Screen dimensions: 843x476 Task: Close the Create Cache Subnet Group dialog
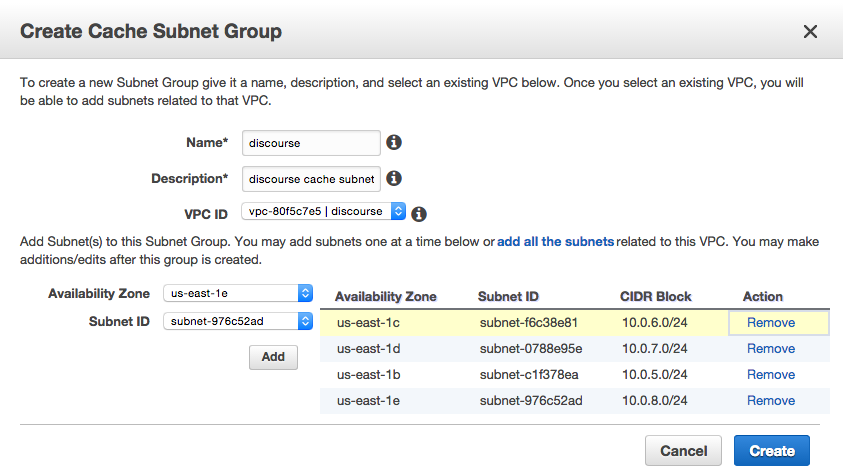pyautogui.click(x=810, y=31)
